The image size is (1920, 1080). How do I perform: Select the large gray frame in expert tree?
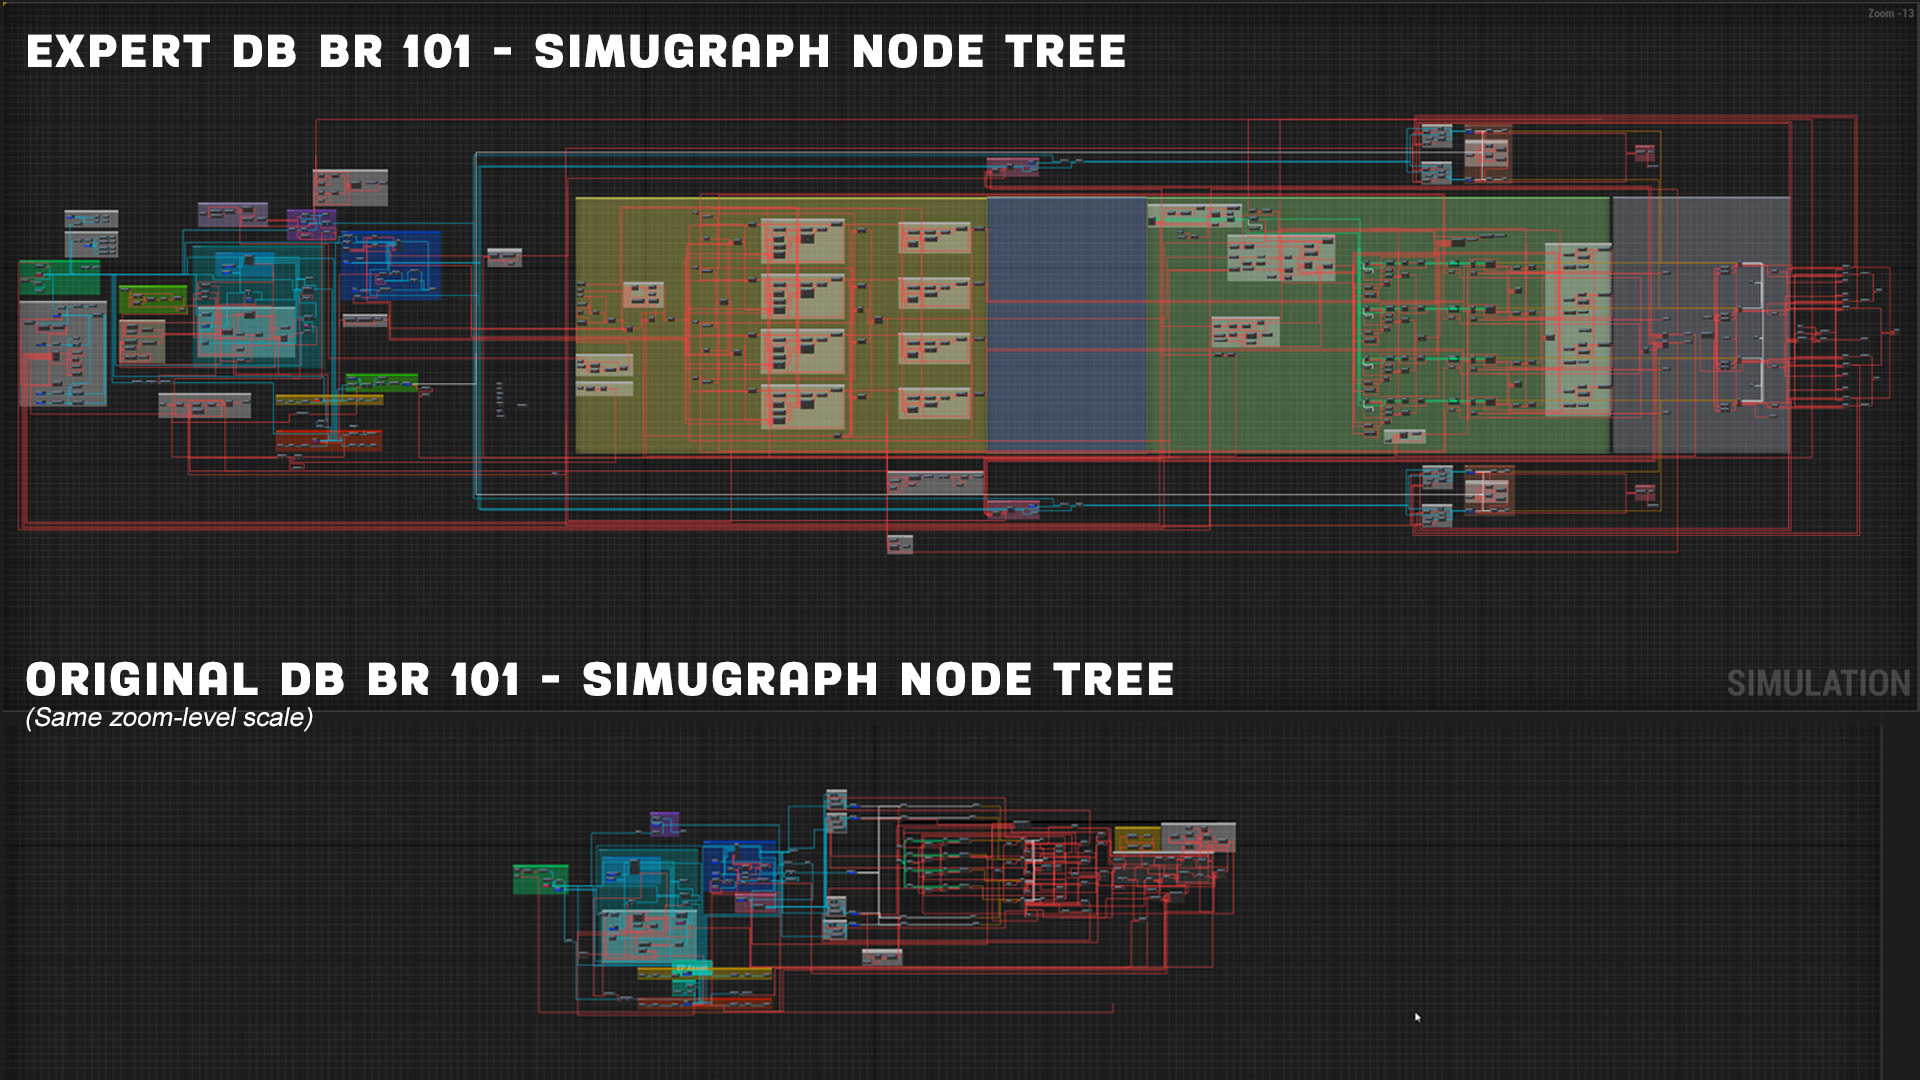(x=1701, y=325)
